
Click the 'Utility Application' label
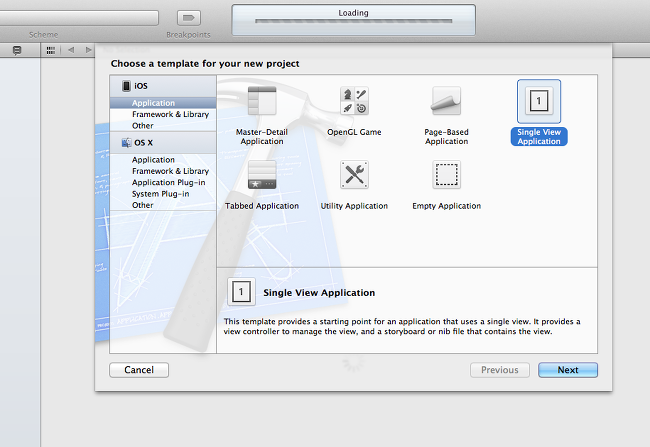pos(354,206)
